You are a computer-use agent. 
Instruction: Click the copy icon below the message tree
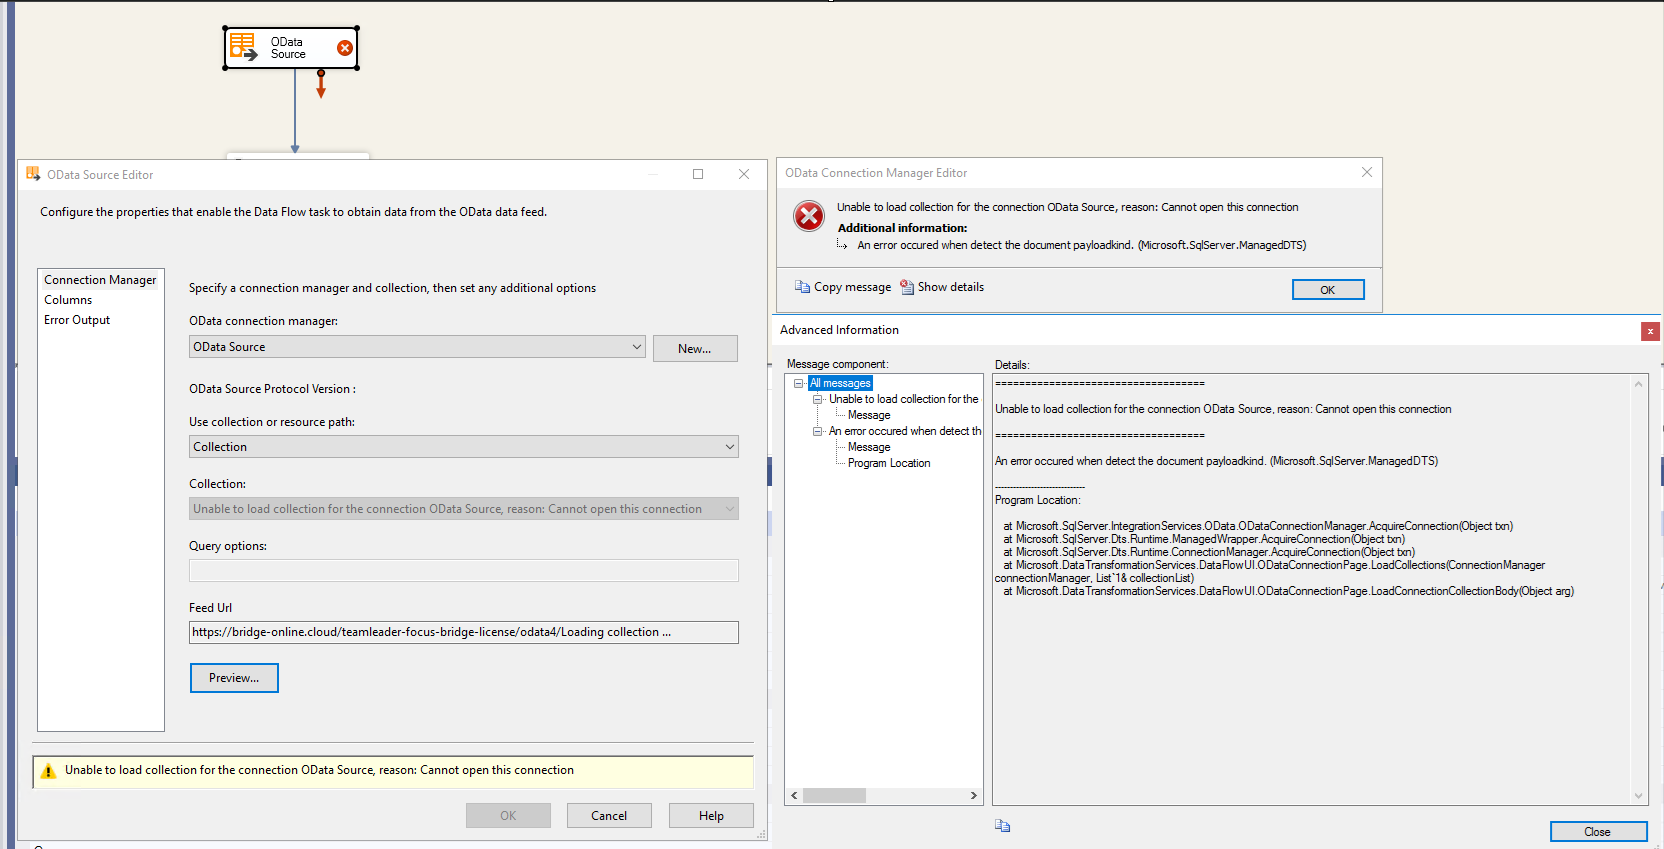click(1002, 826)
